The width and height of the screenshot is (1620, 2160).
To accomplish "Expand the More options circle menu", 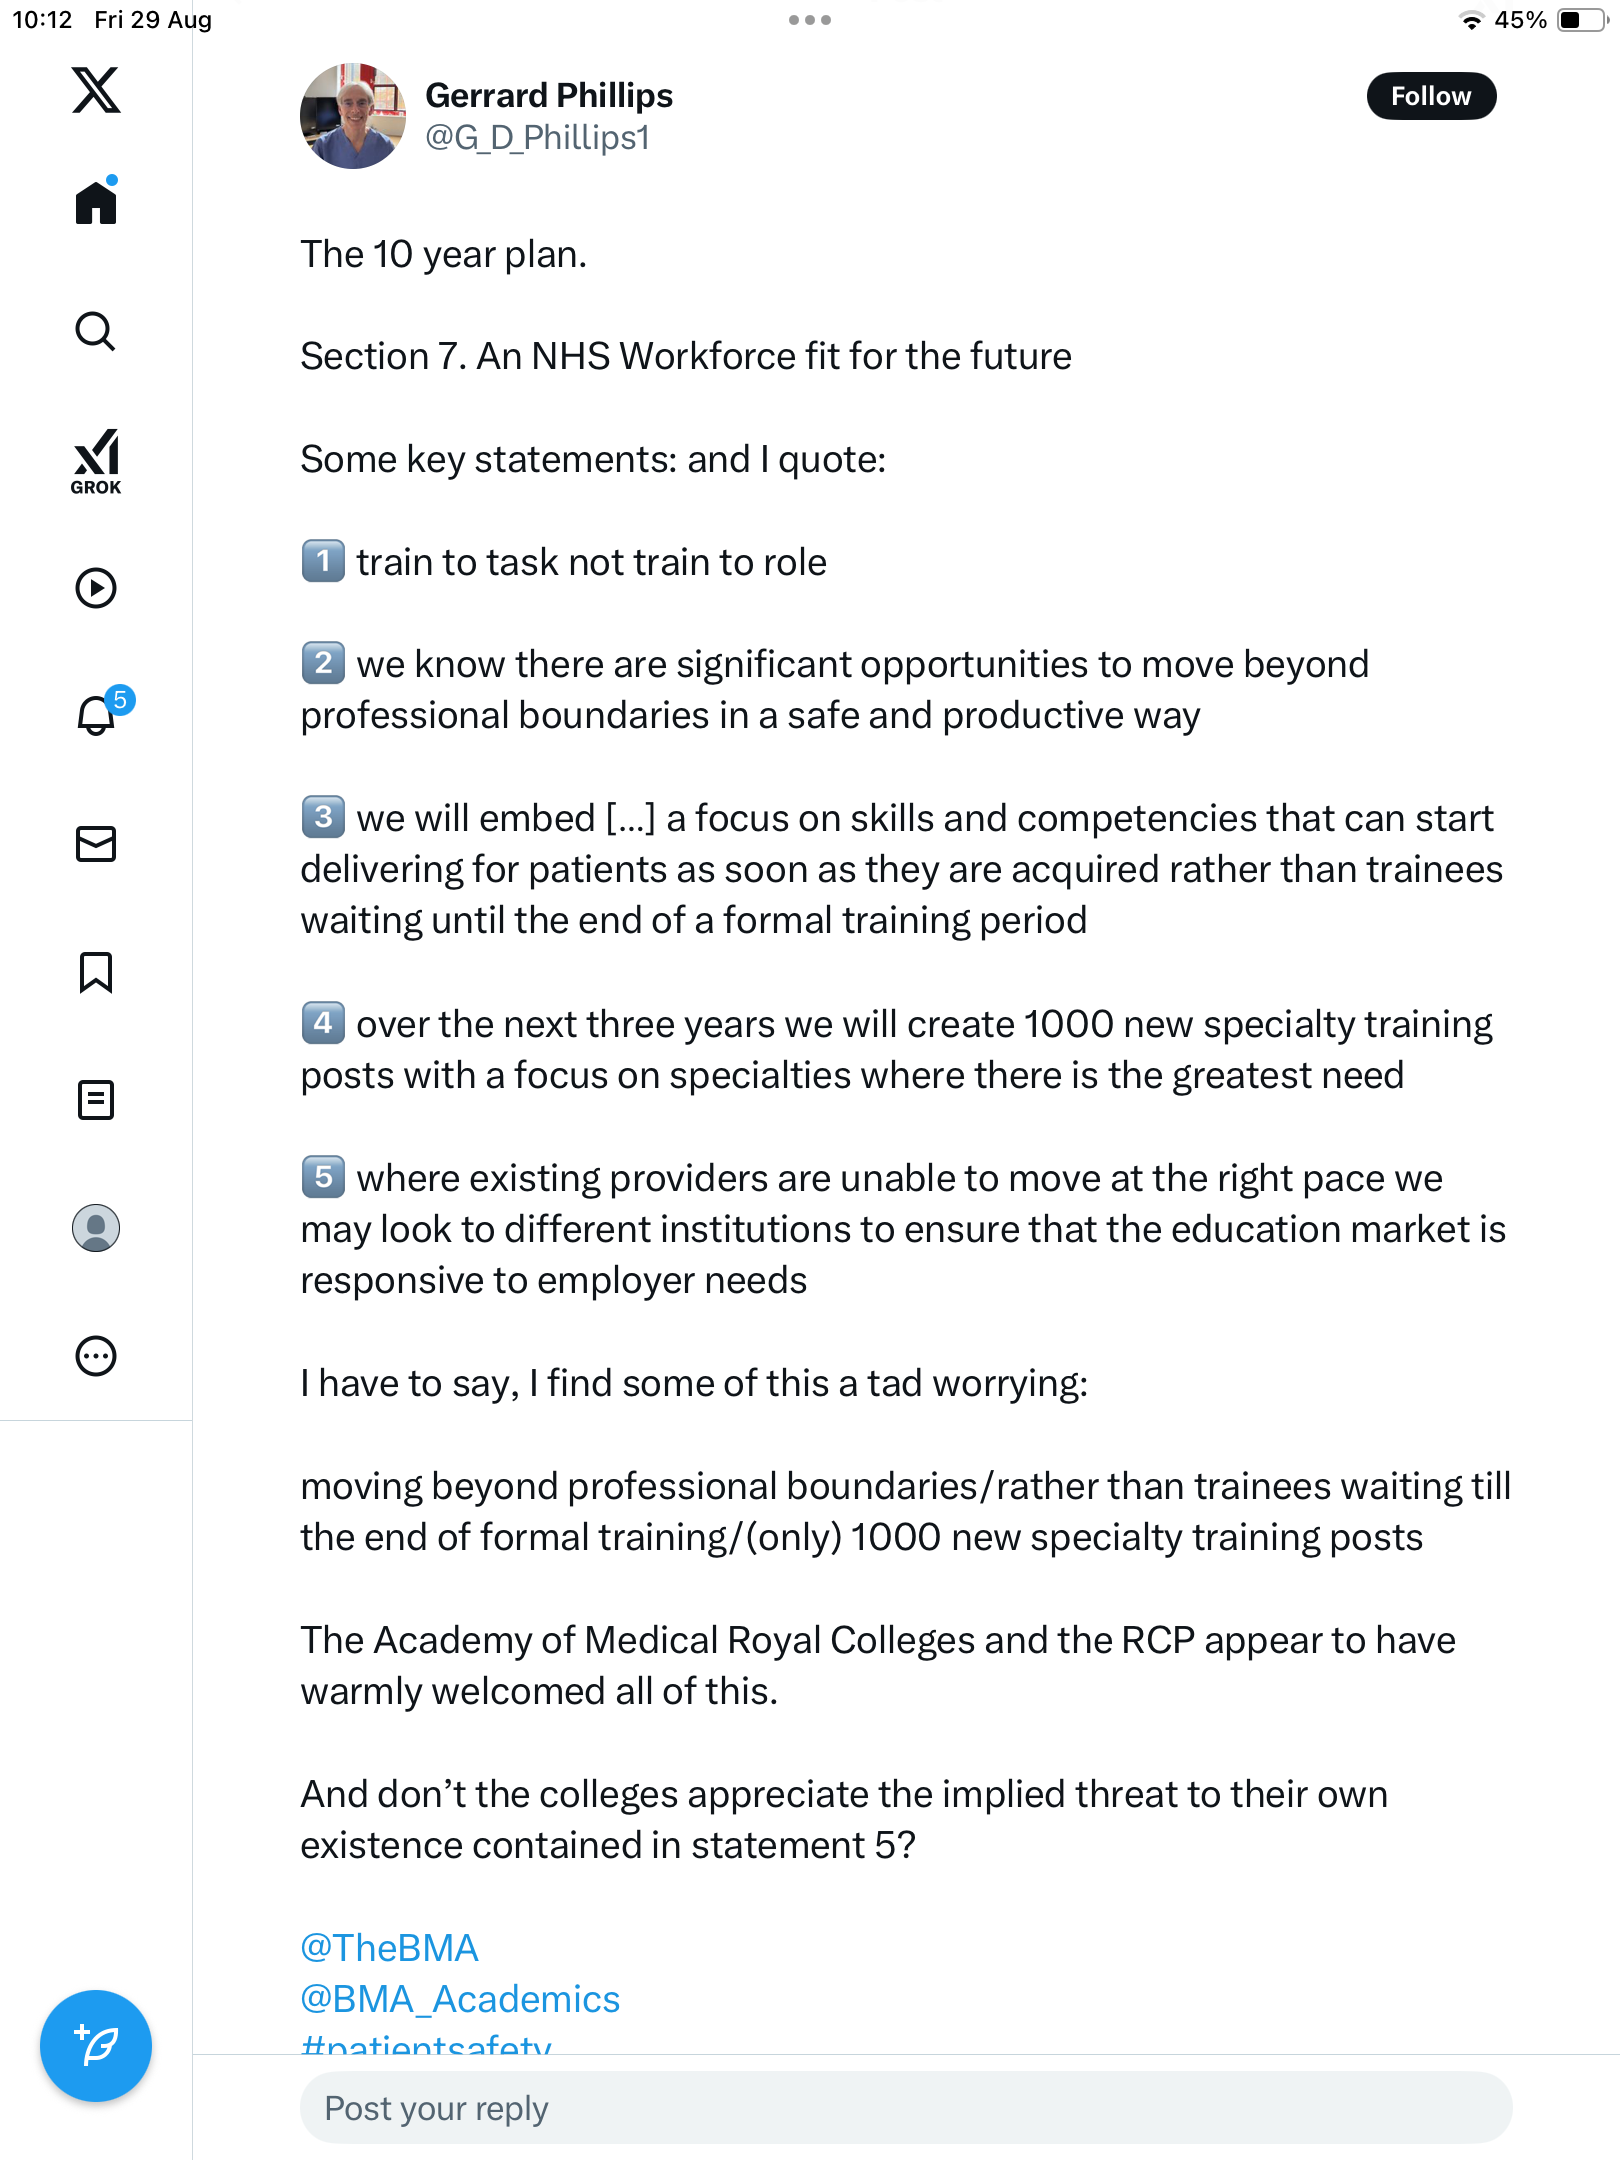I will pyautogui.click(x=96, y=1356).
